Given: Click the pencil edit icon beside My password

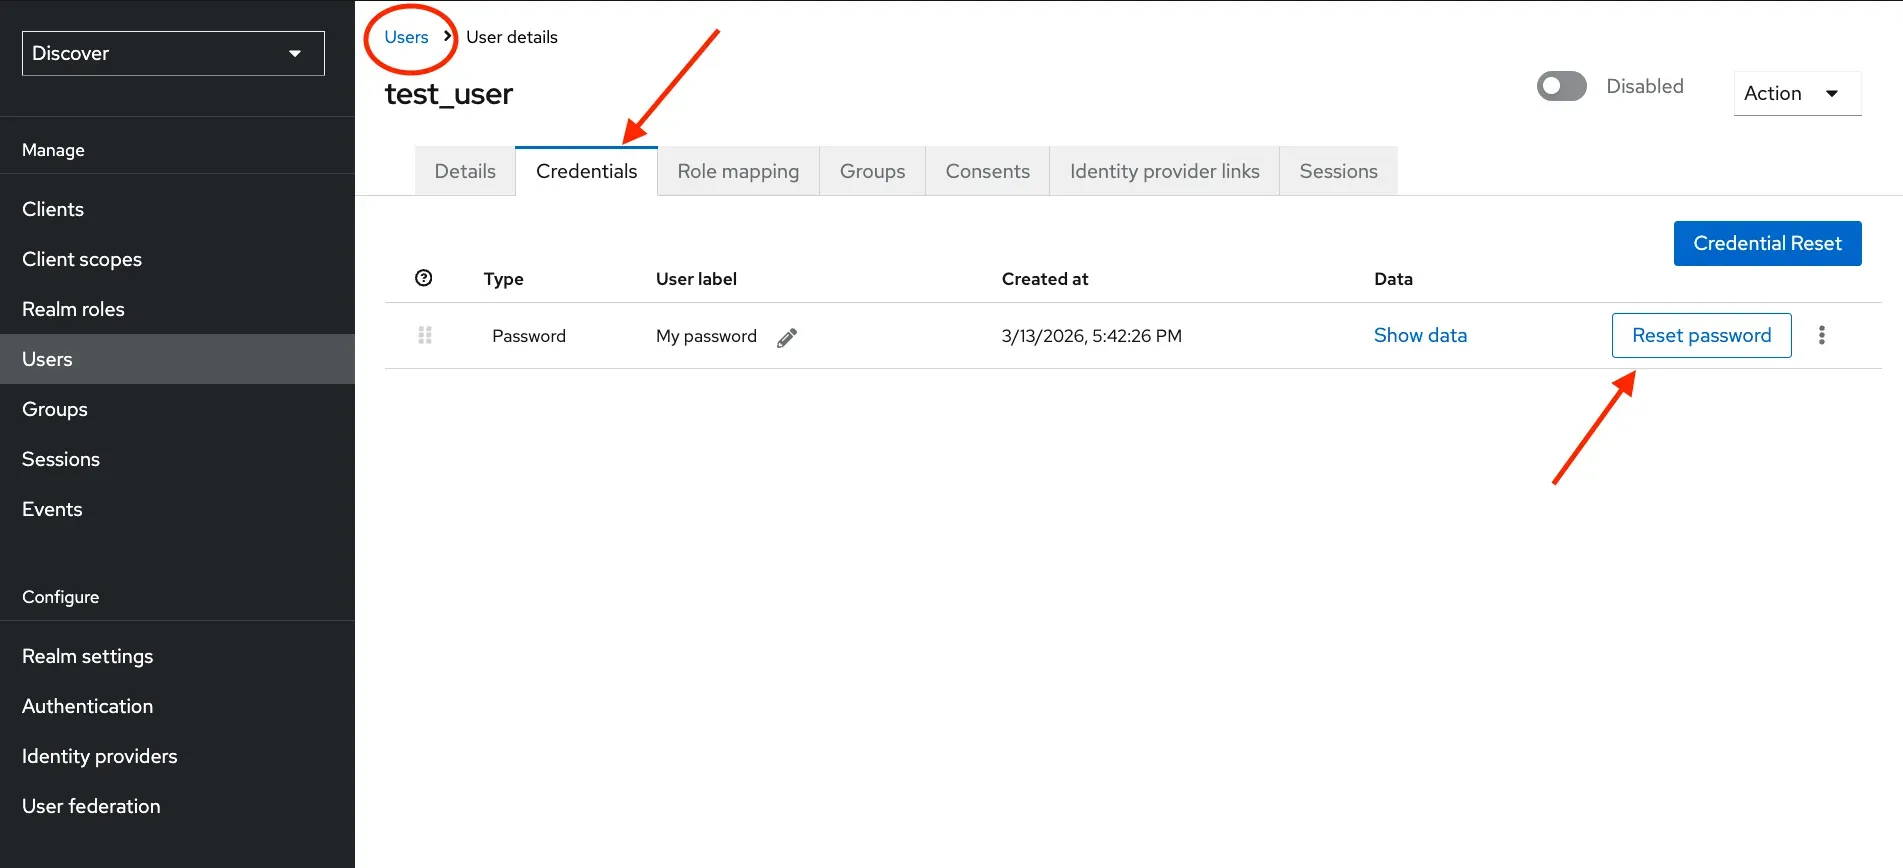Looking at the screenshot, I should [787, 337].
